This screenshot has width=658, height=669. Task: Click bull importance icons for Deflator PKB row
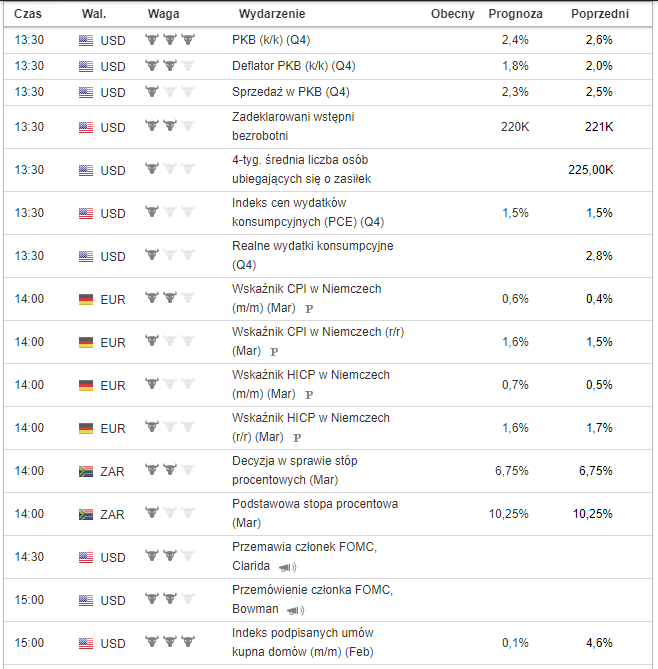(x=168, y=66)
